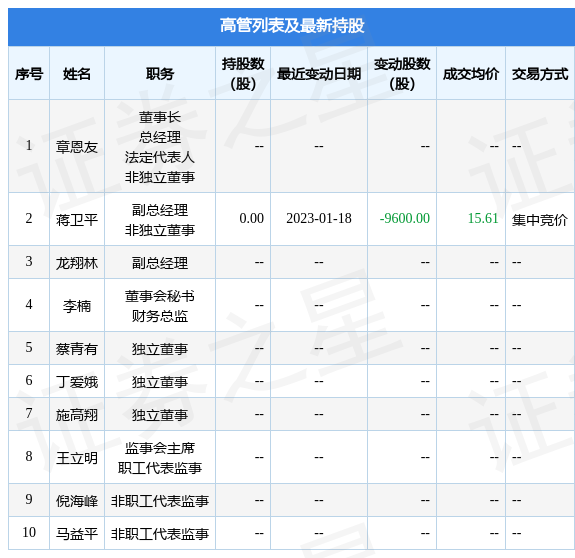
Task: Click 李楠's title 董事会秘书
Action: point(160,296)
